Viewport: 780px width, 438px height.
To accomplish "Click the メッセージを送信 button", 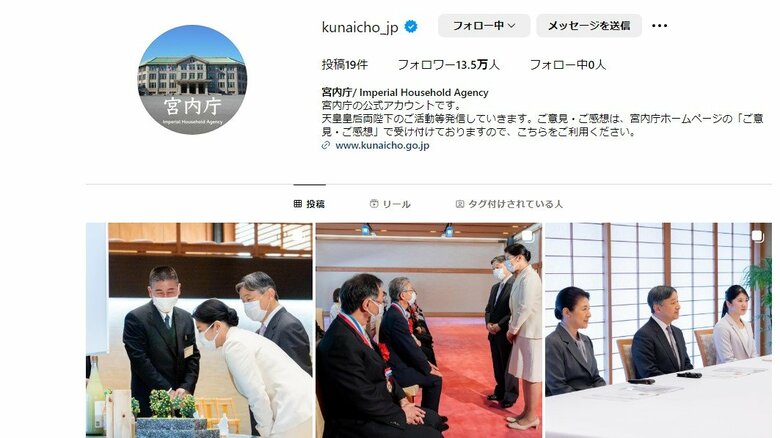I will click(589, 25).
